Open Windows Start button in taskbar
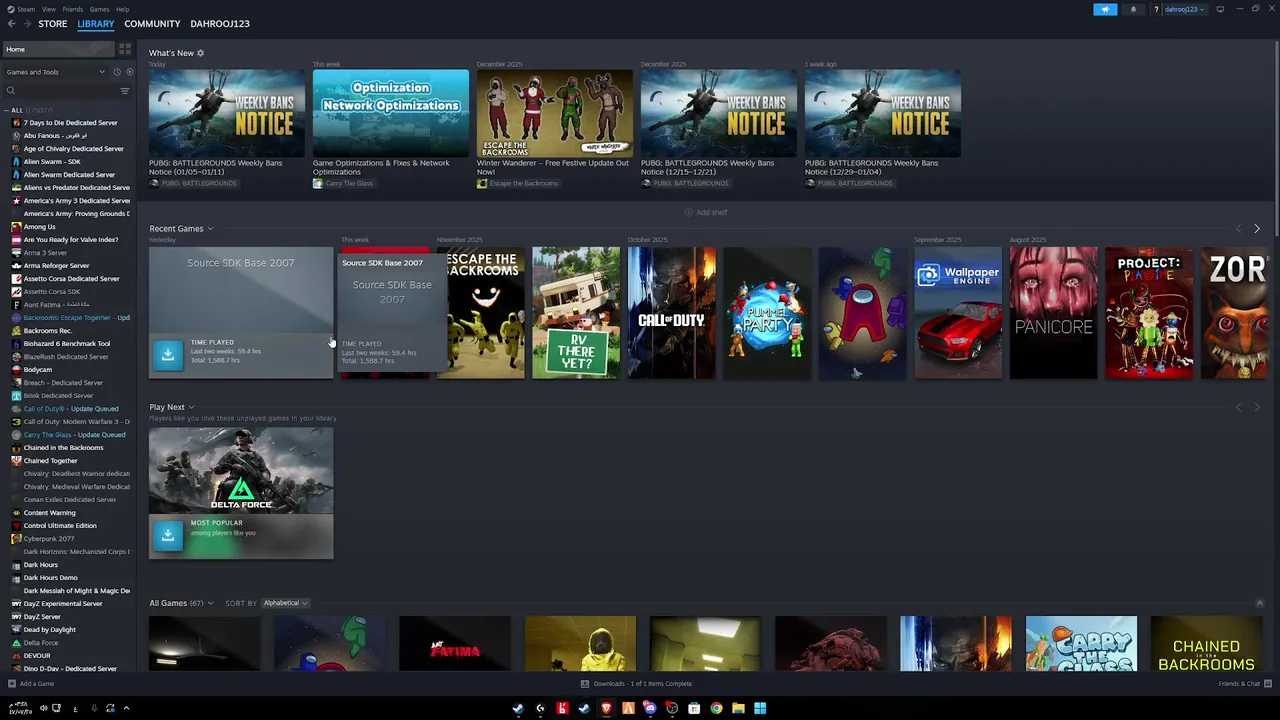Viewport: 1280px width, 720px height. 760,708
